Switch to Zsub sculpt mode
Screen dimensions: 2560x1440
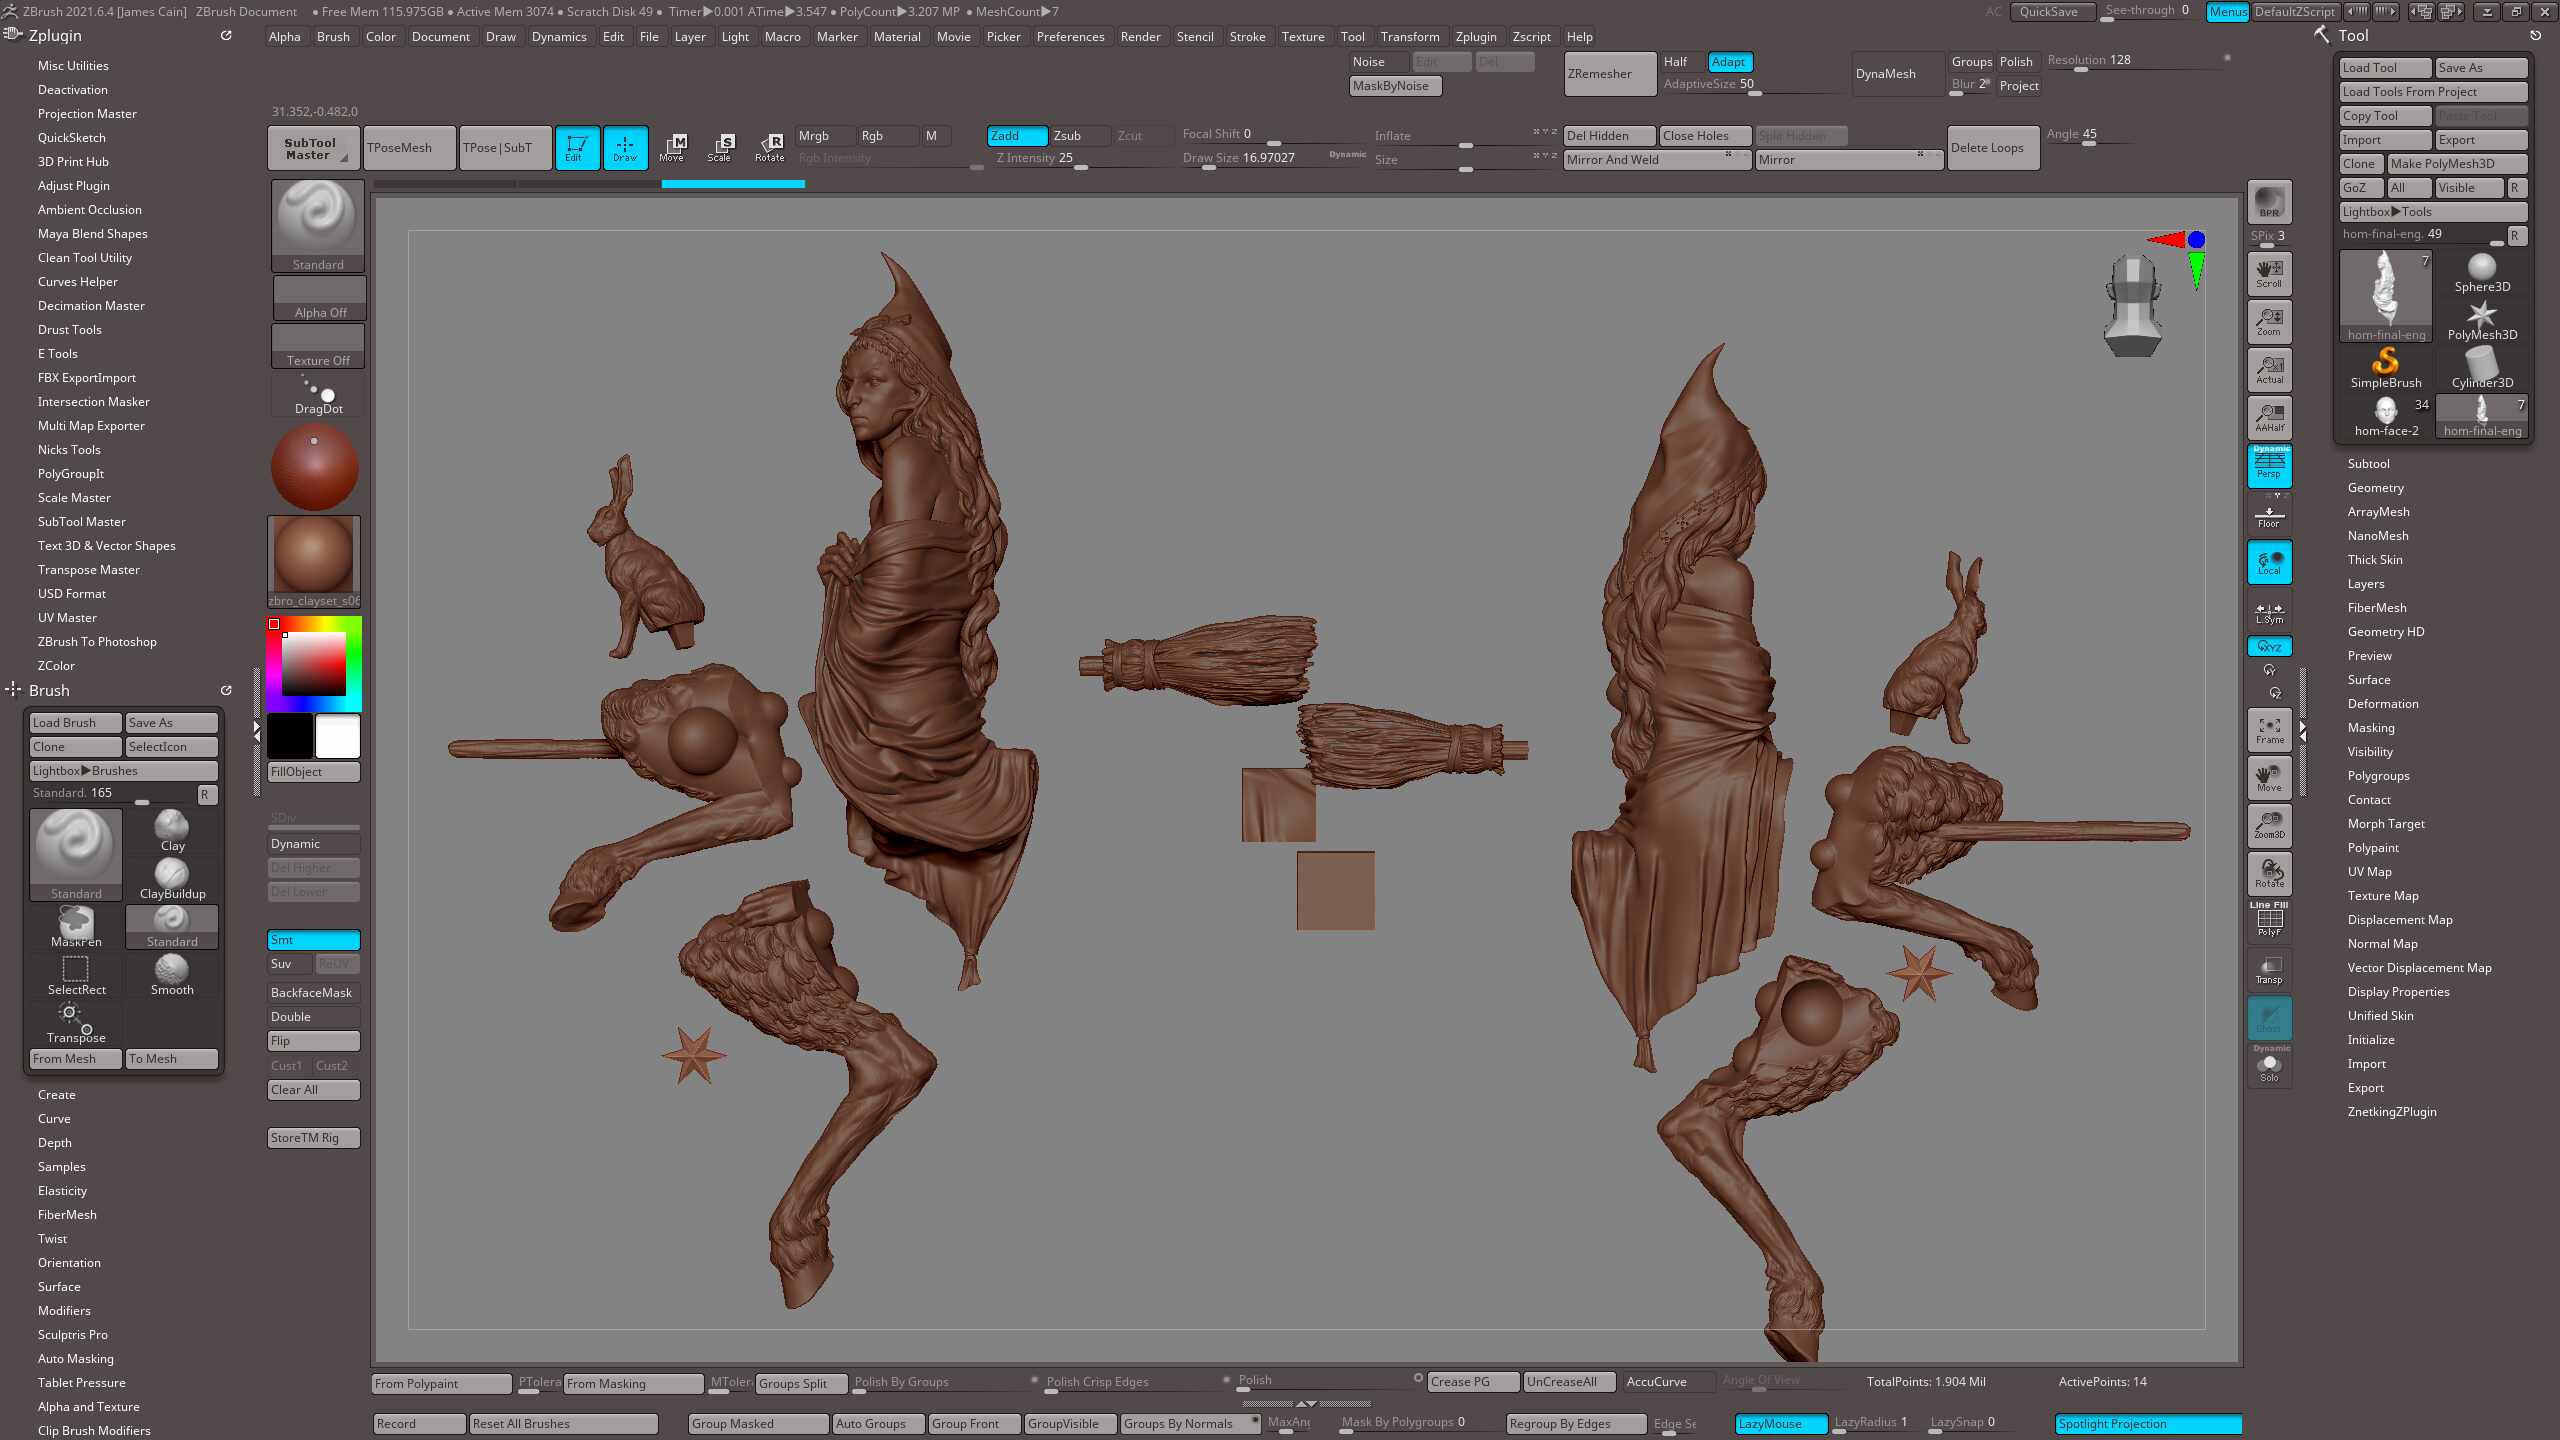point(1078,136)
